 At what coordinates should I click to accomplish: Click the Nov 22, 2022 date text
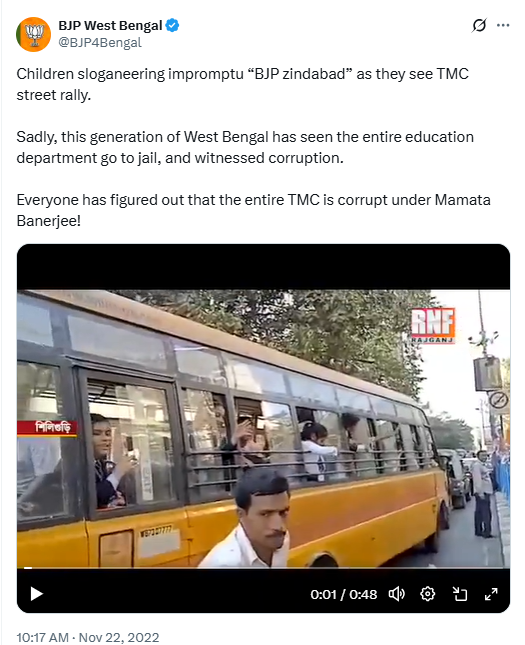(119, 637)
